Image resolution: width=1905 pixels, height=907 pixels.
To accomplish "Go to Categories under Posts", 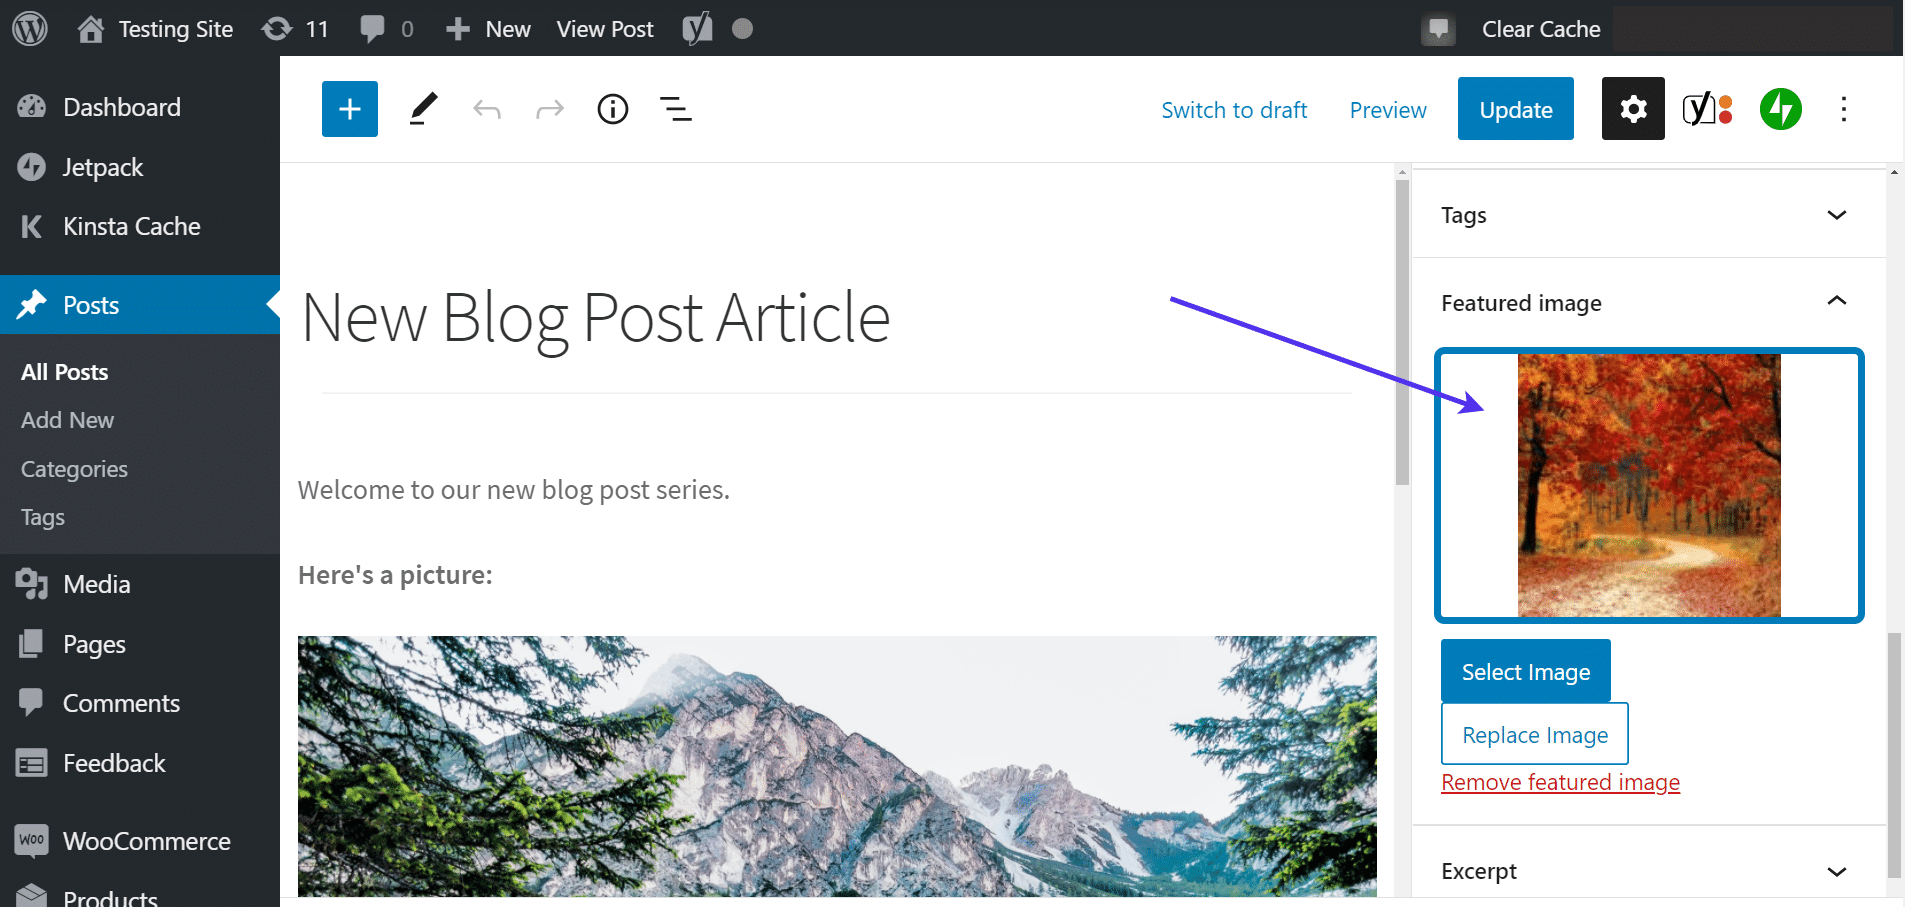I will point(74,469).
